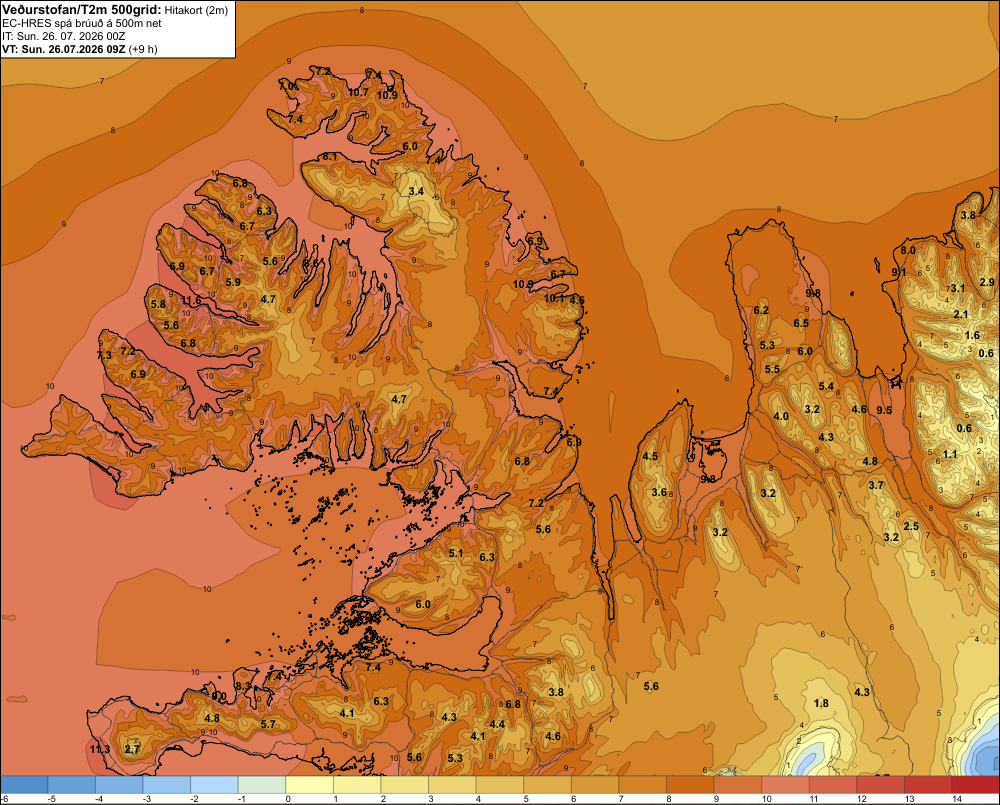This screenshot has width=1000, height=805.
Task: Click the '0' label on the legend scale
Action: (288, 799)
